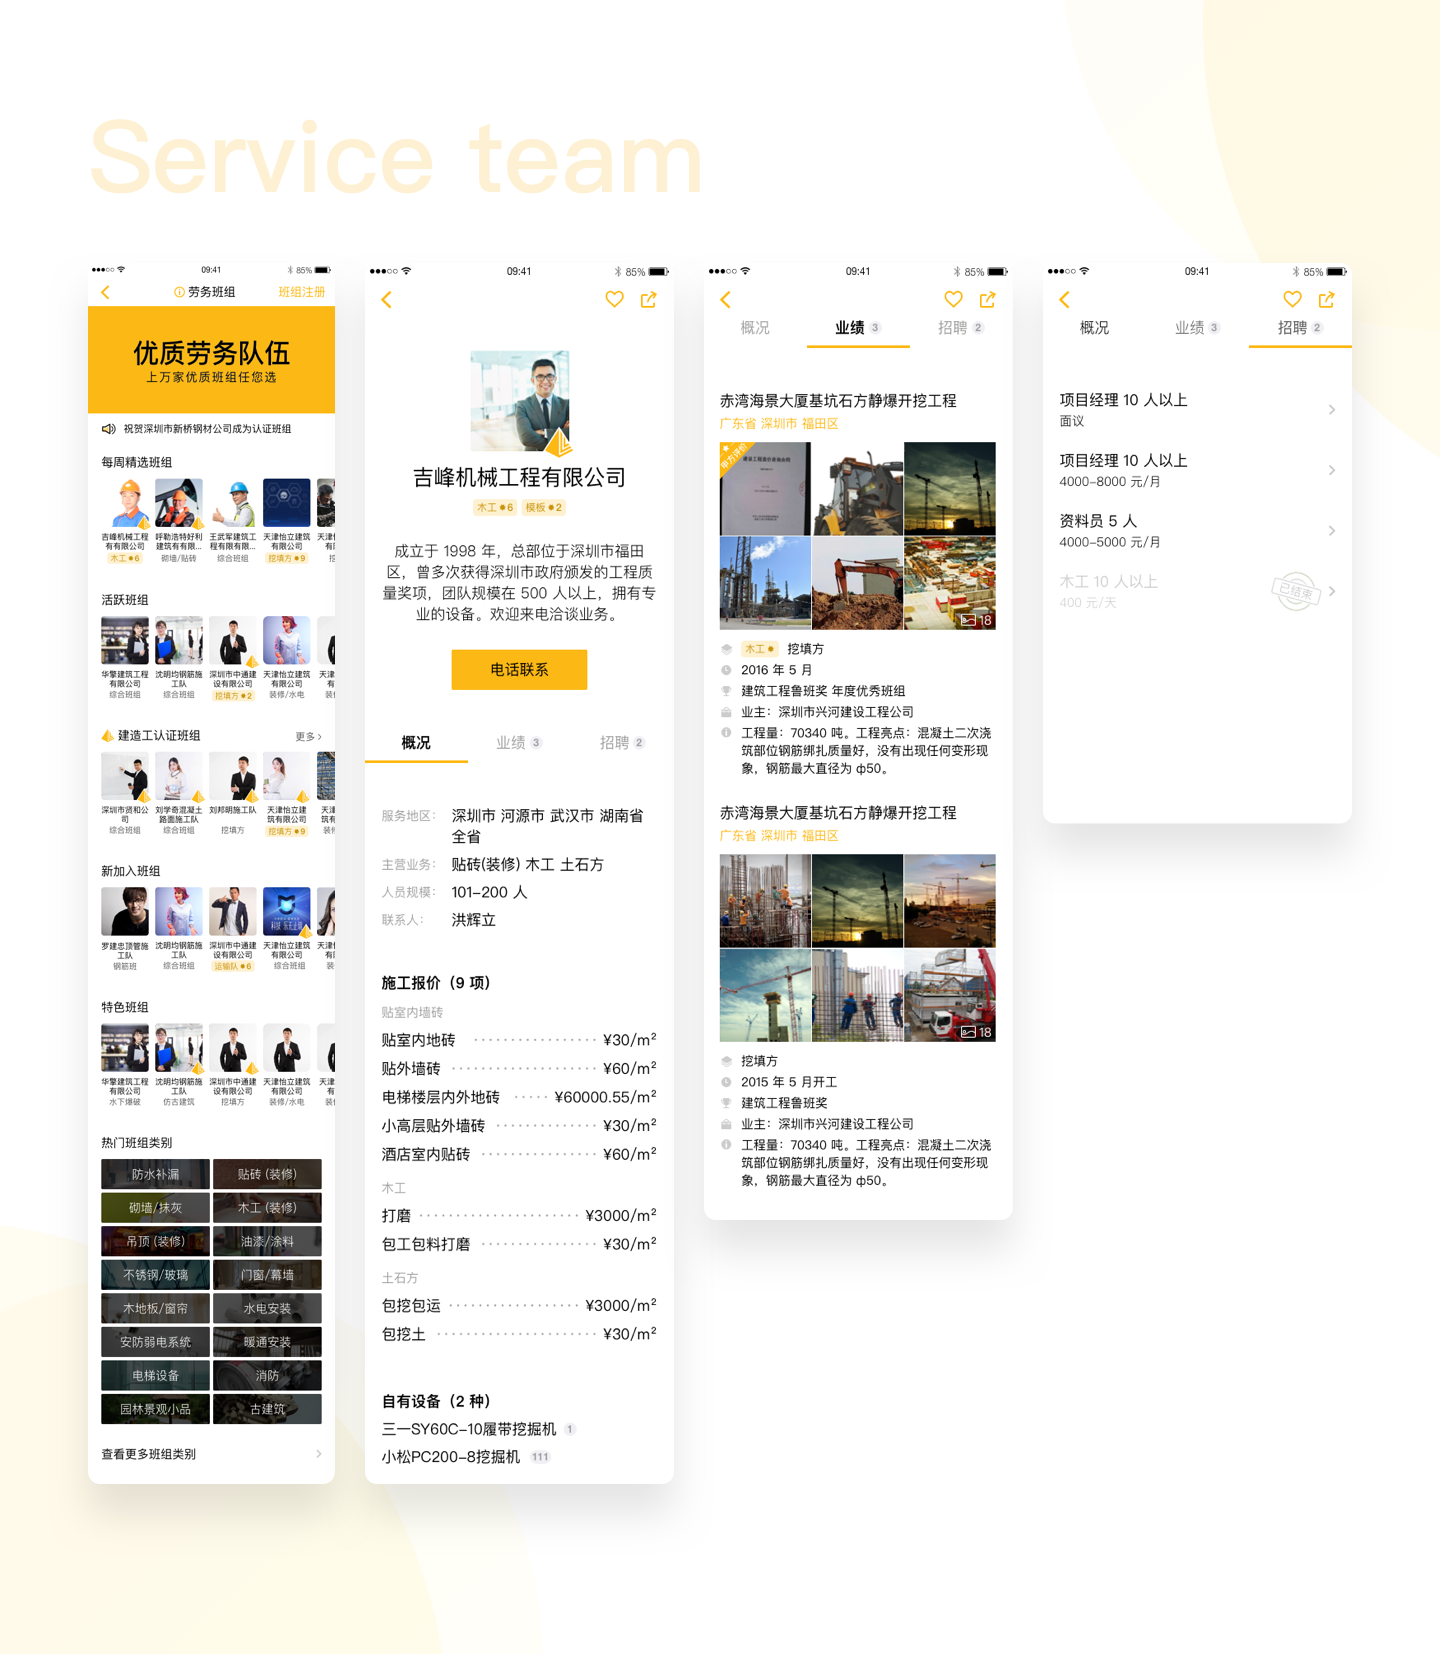Tap 班组注册 link in the header

click(x=301, y=292)
